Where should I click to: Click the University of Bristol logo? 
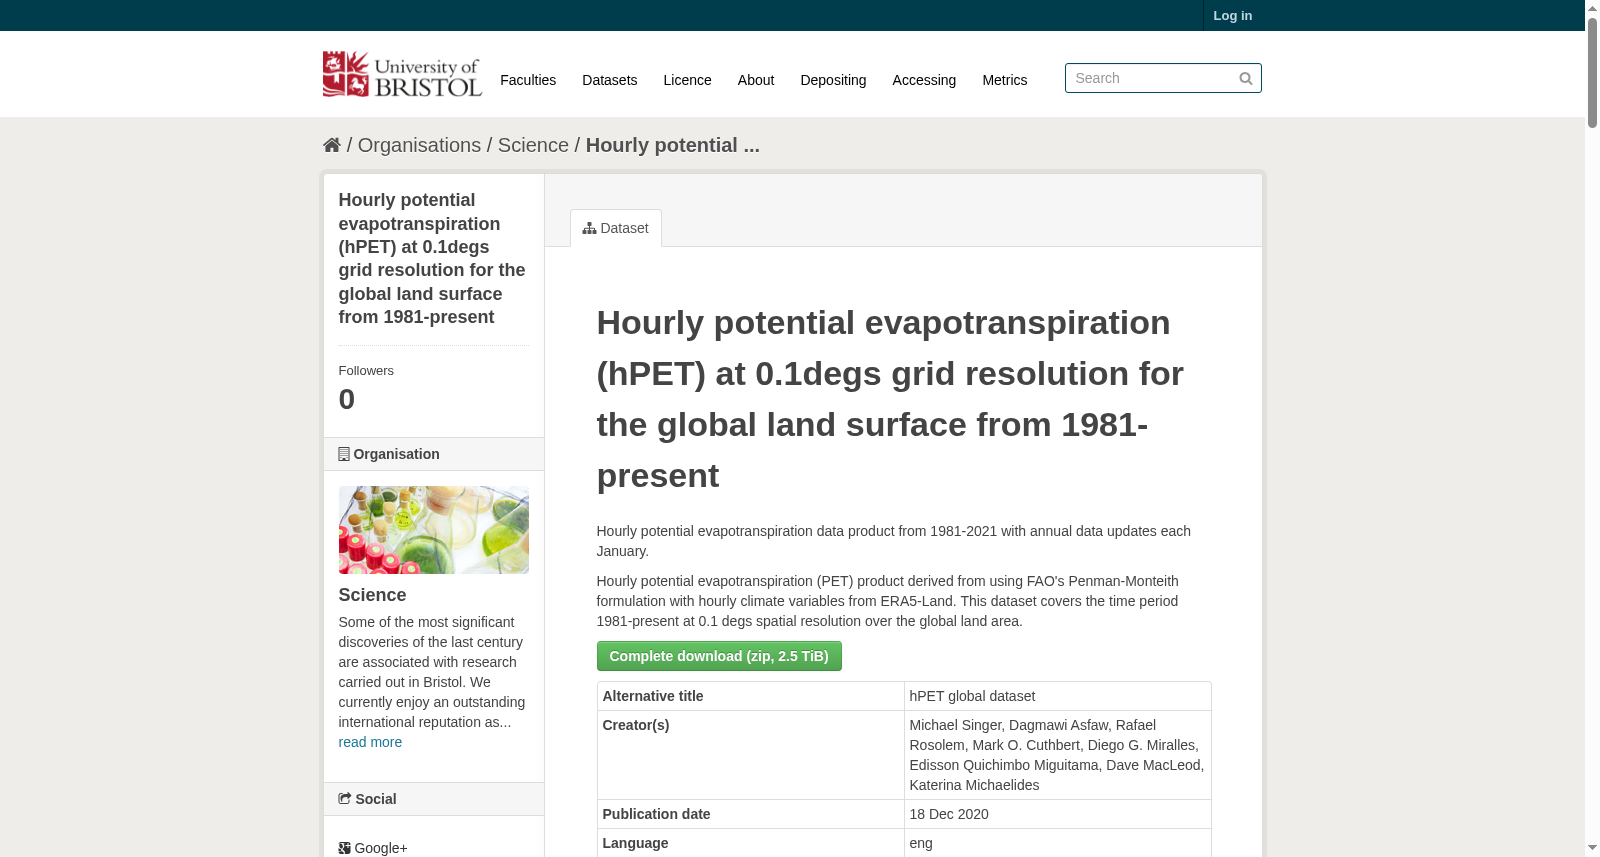(402, 74)
